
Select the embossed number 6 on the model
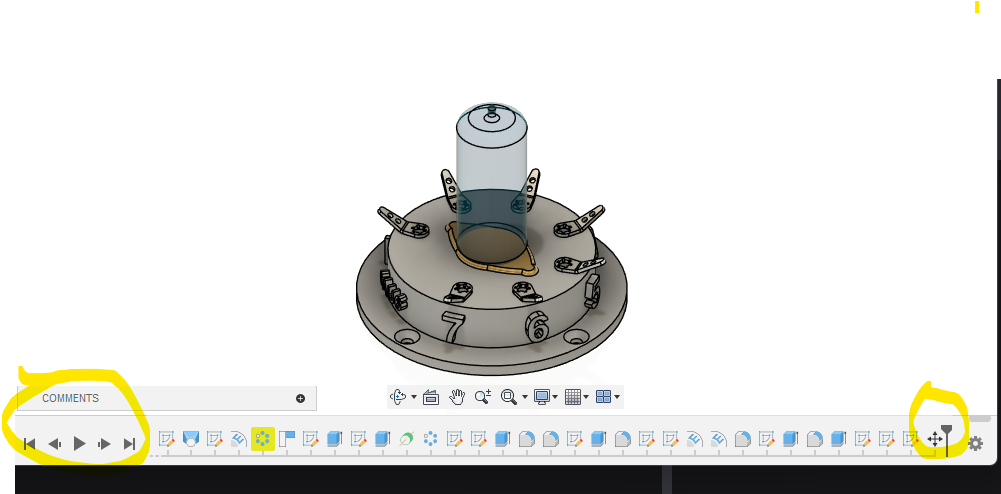[538, 326]
